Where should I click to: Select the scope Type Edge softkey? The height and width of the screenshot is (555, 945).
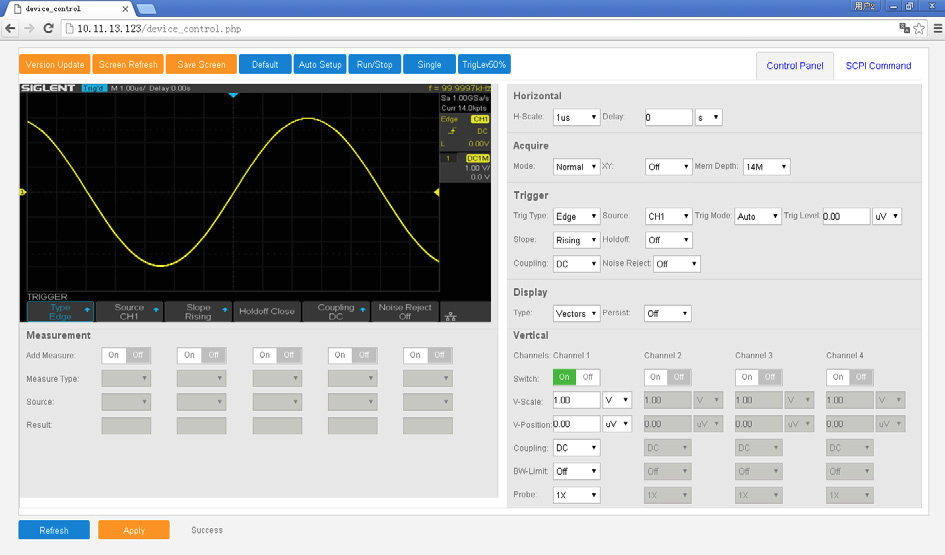[x=60, y=312]
